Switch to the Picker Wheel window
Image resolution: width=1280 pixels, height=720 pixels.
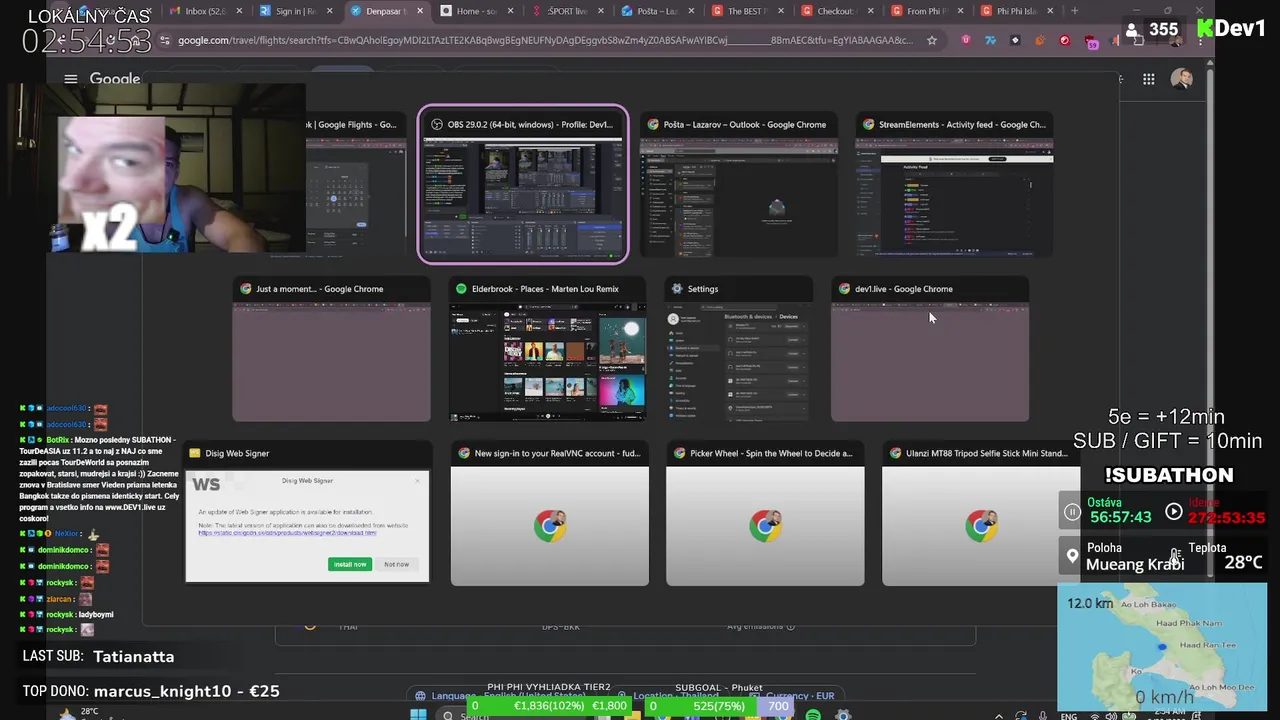click(765, 514)
